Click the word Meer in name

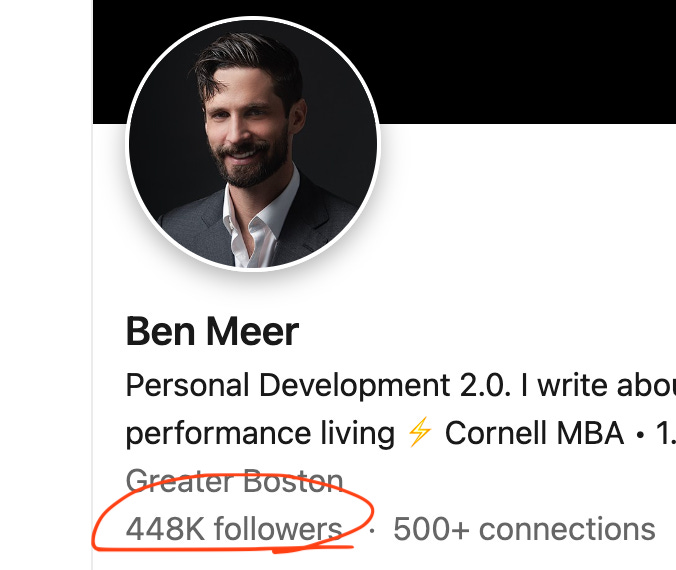point(253,331)
